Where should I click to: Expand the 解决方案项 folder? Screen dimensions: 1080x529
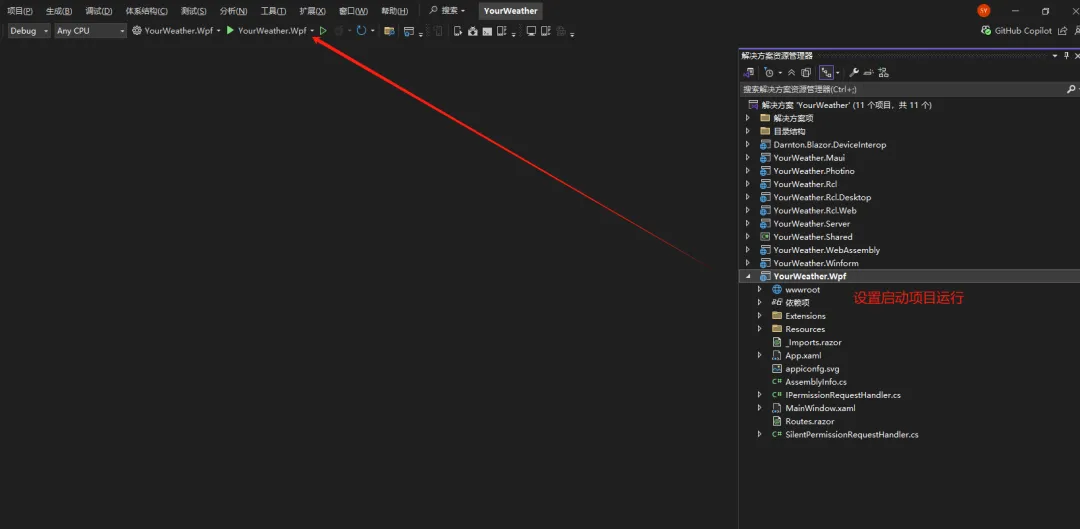click(748, 118)
